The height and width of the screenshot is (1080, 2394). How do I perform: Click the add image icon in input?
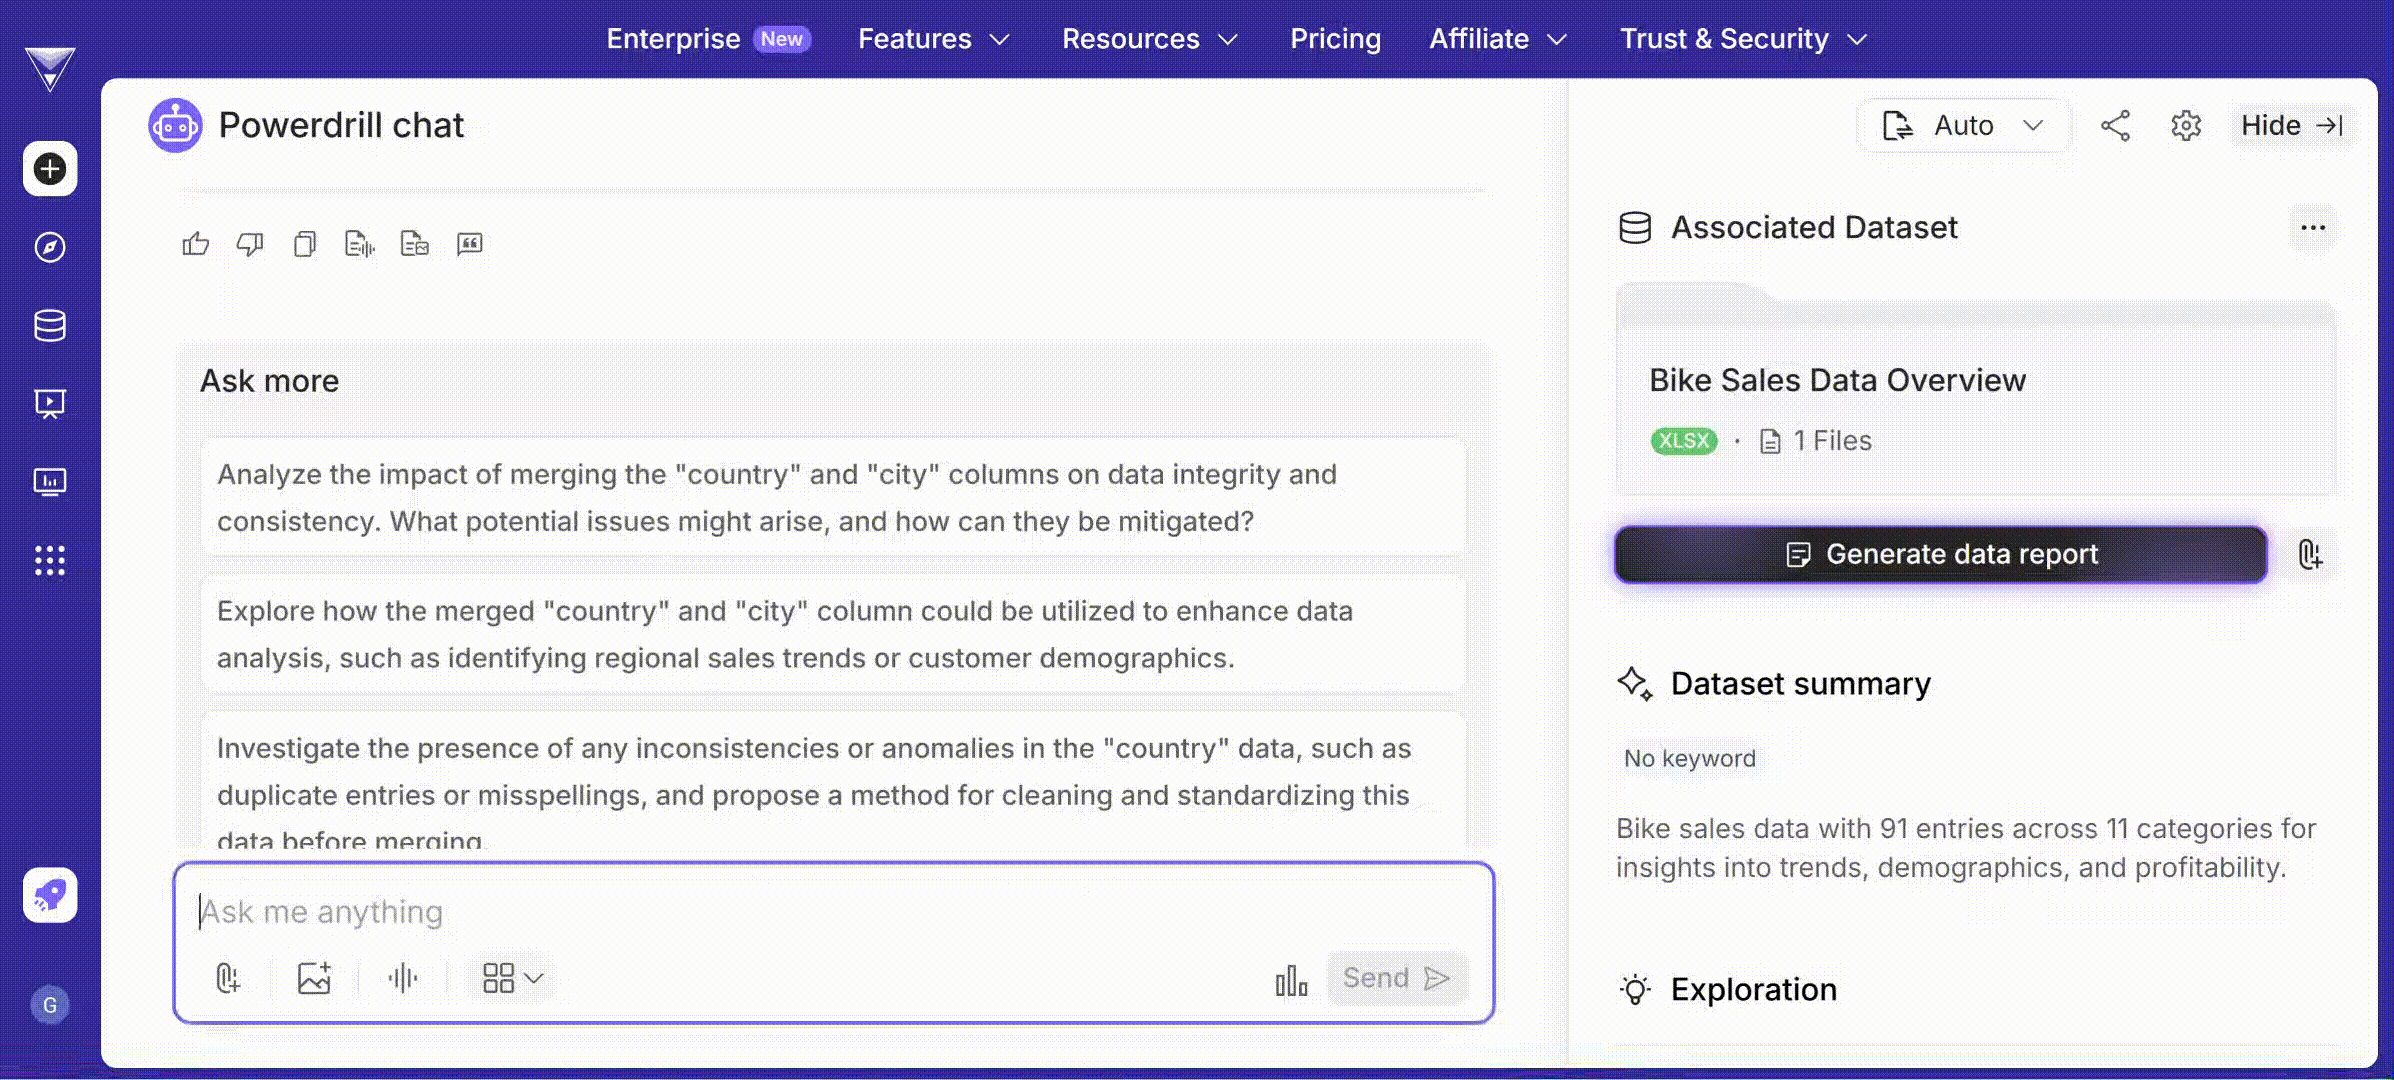click(x=314, y=978)
